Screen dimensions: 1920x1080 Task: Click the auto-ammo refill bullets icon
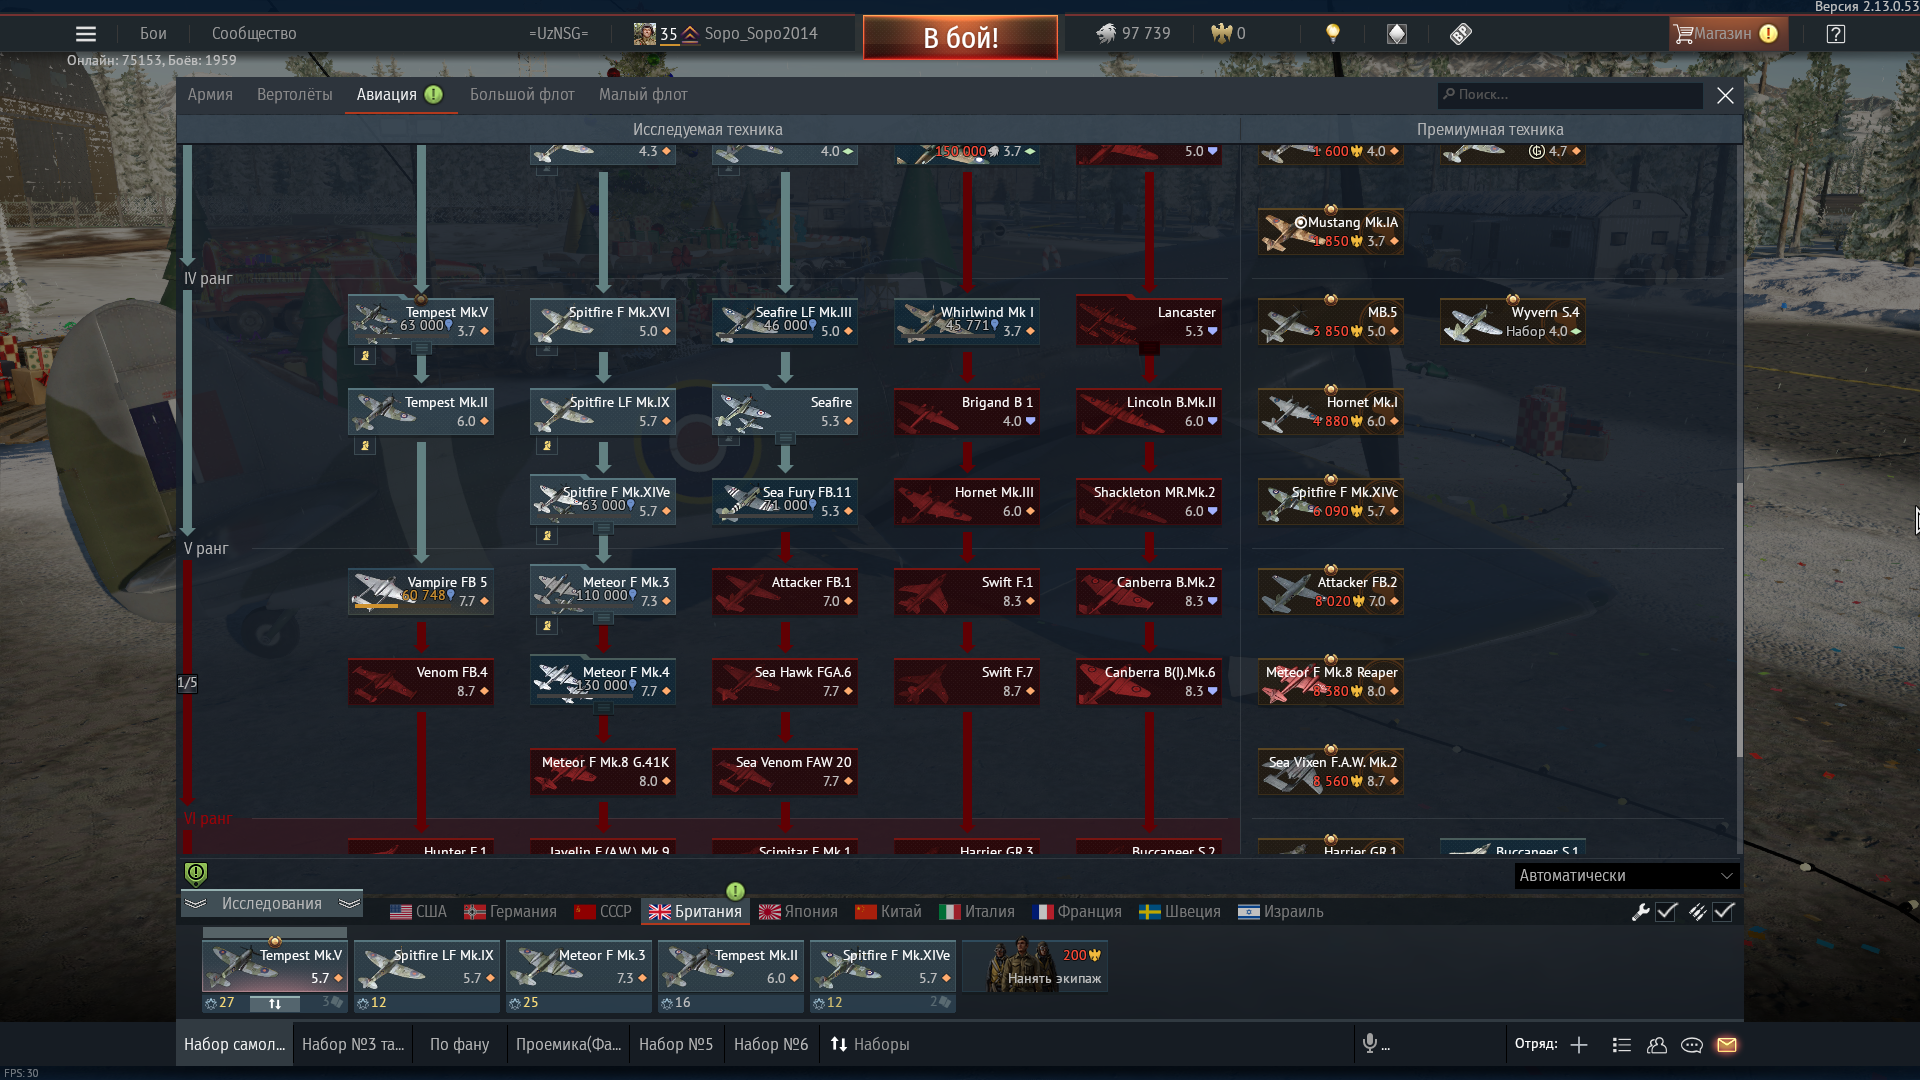pyautogui.click(x=1697, y=912)
